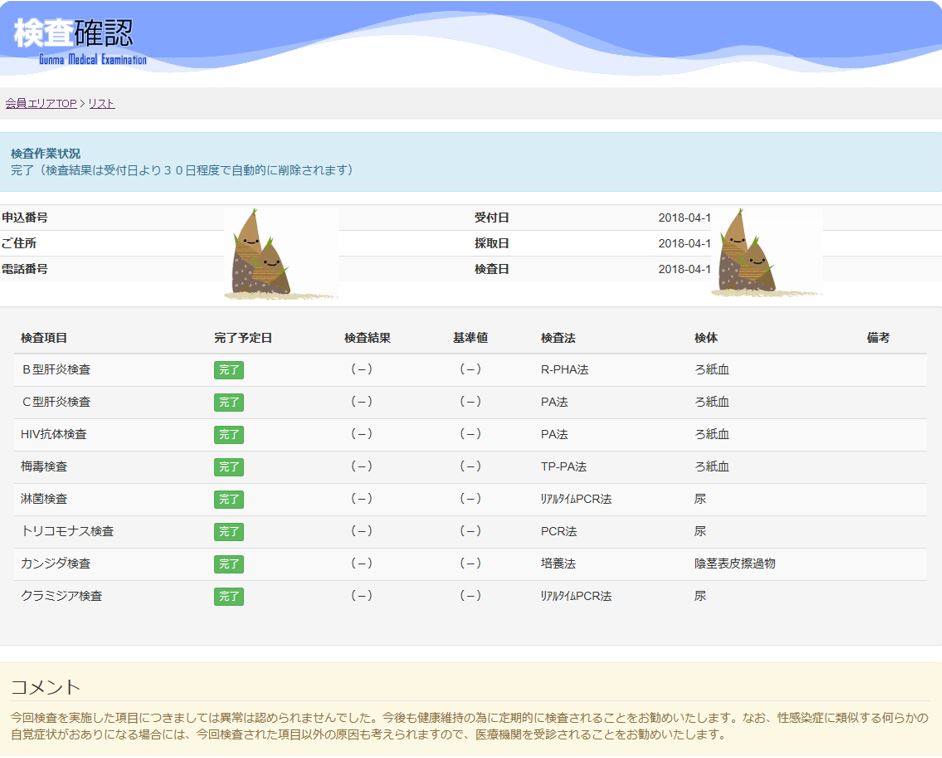This screenshot has height=758, width=942.
Task: Click the 完了 badge for 淋菌検査
Action: pos(229,500)
